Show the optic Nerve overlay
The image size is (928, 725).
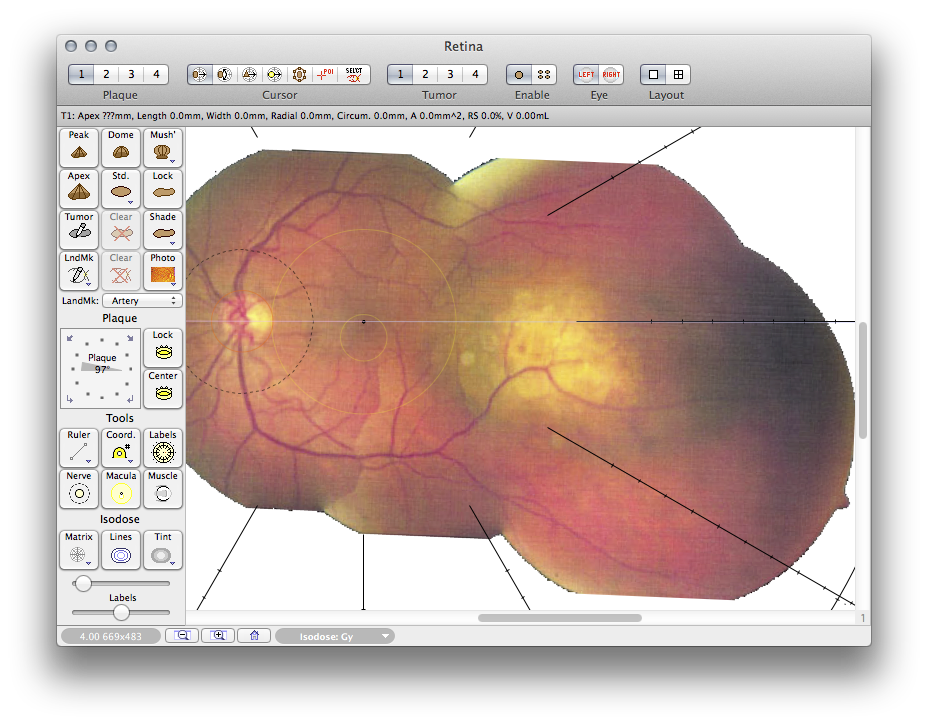[79, 489]
